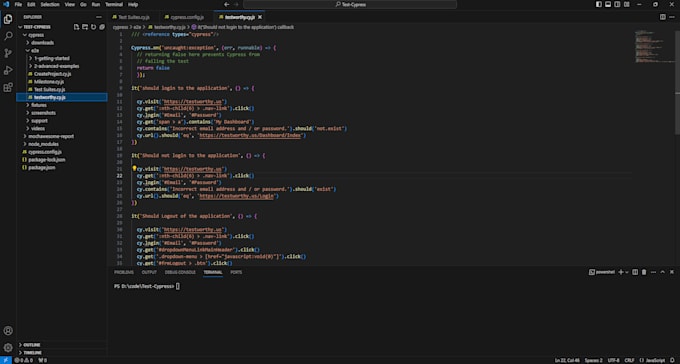Split the editor to the right
The height and width of the screenshot is (364, 680).
[x=663, y=17]
